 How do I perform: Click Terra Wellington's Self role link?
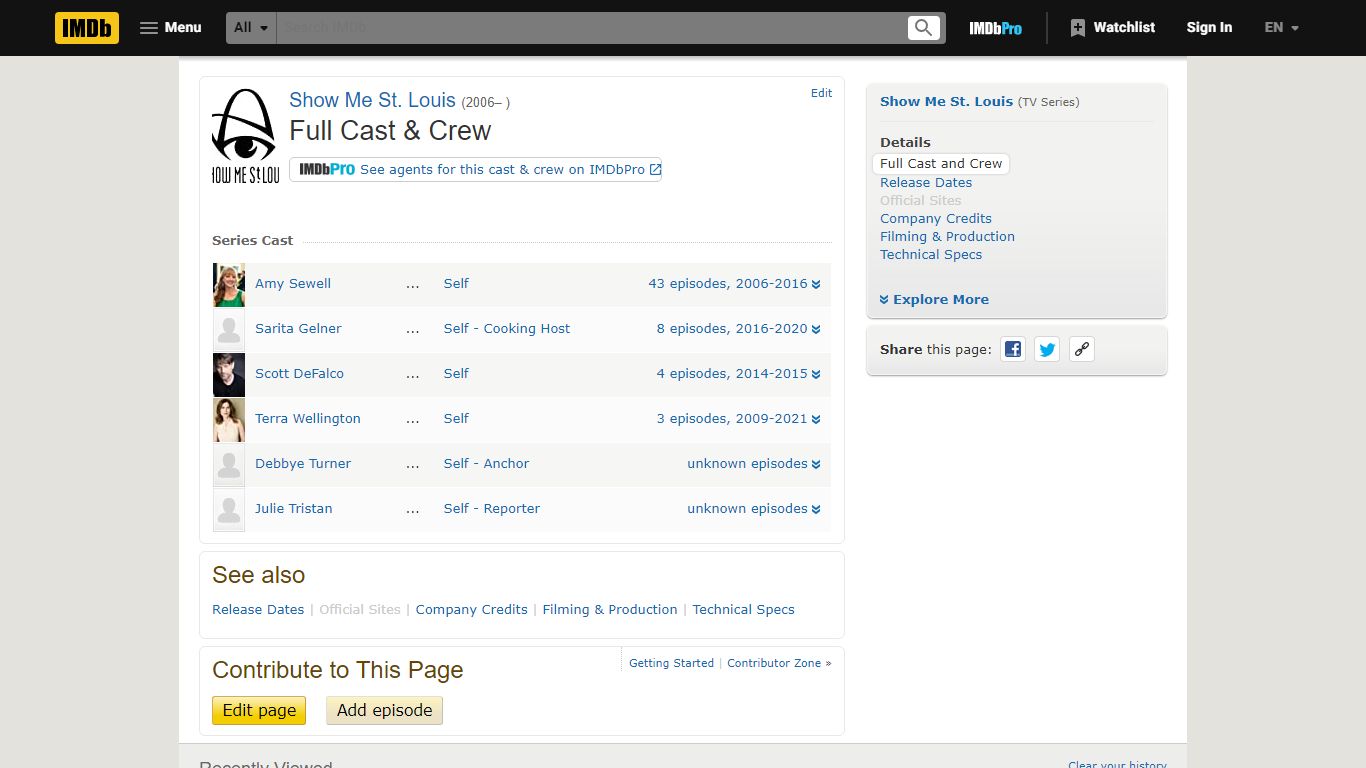pos(456,419)
